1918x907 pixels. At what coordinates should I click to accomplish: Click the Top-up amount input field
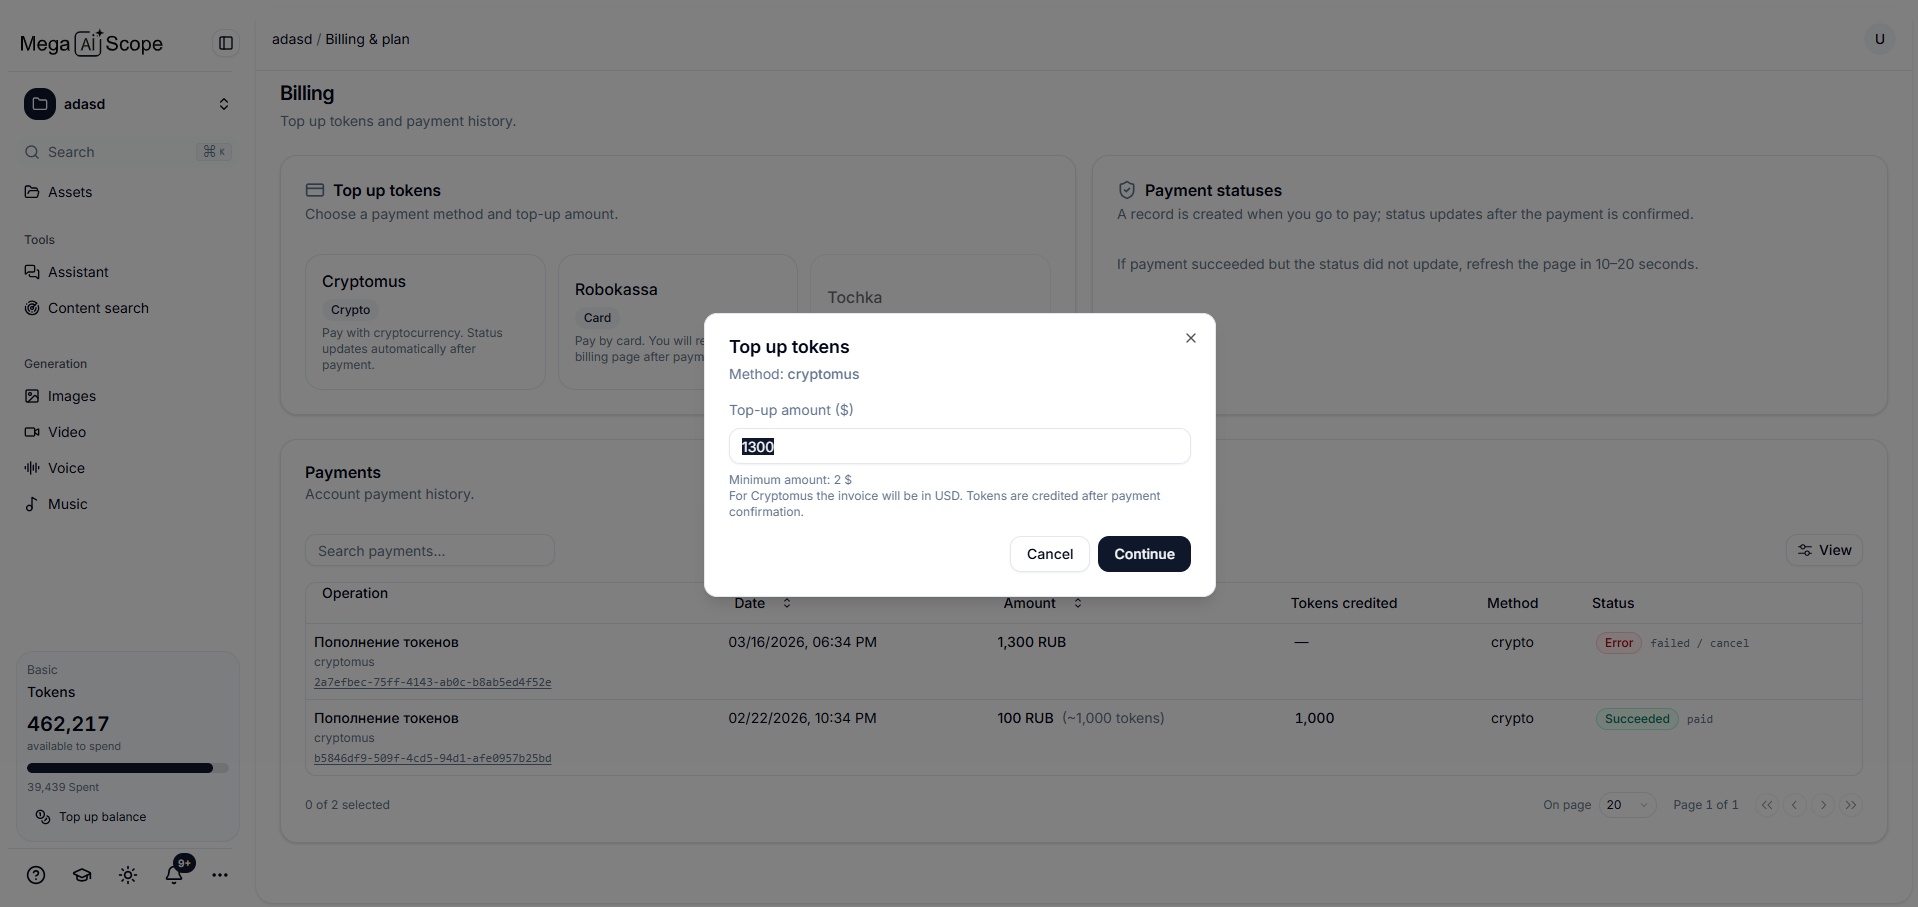960,446
